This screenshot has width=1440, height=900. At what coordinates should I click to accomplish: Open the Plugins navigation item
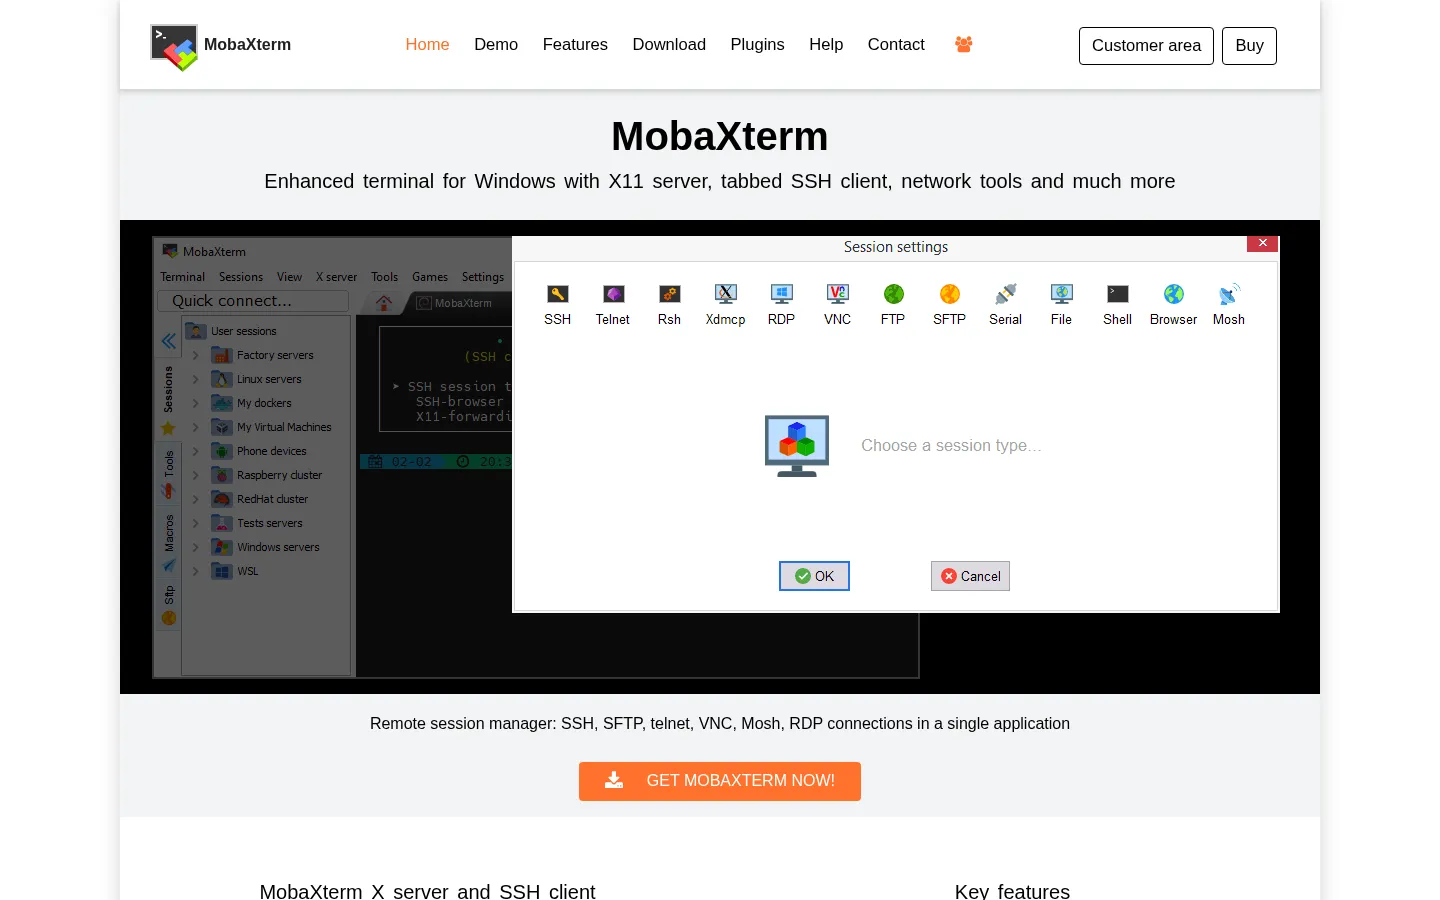click(x=757, y=44)
